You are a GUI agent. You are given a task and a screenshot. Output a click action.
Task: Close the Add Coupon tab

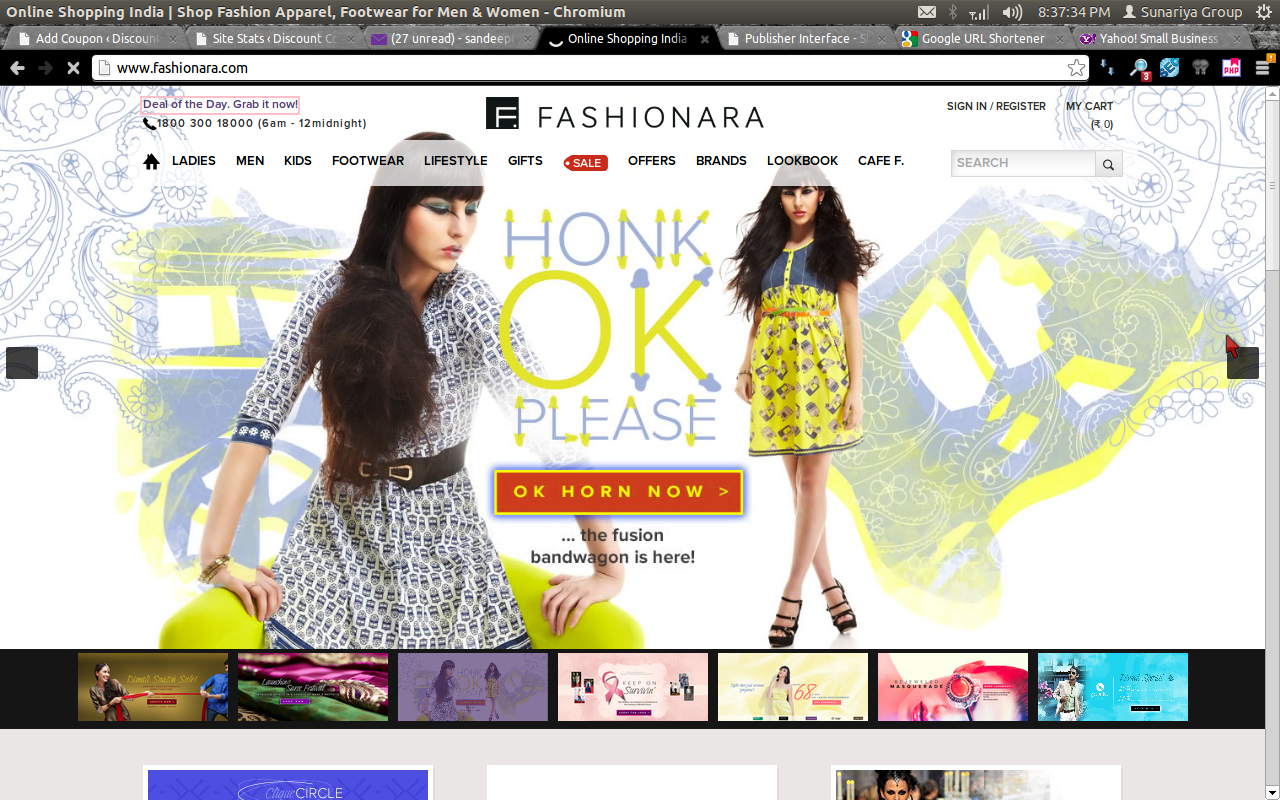[173, 39]
